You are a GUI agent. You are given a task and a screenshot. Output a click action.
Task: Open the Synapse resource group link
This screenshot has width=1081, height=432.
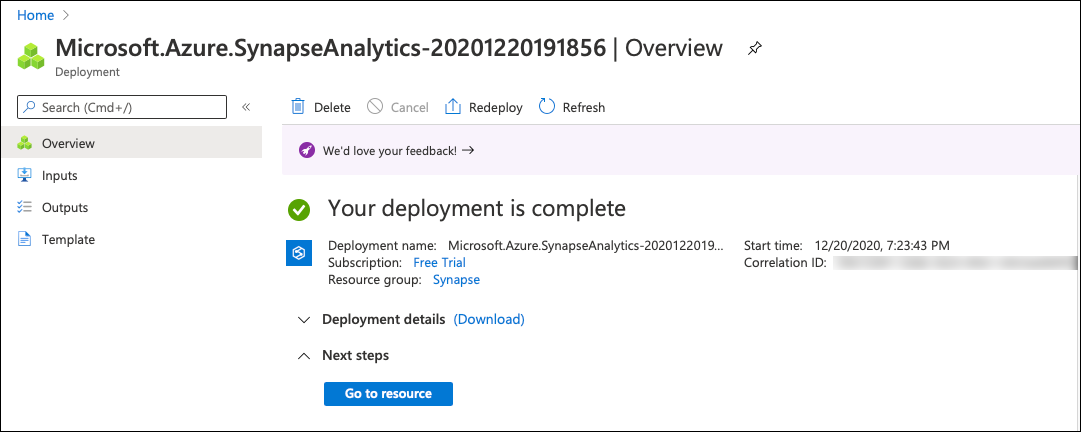pyautogui.click(x=456, y=280)
